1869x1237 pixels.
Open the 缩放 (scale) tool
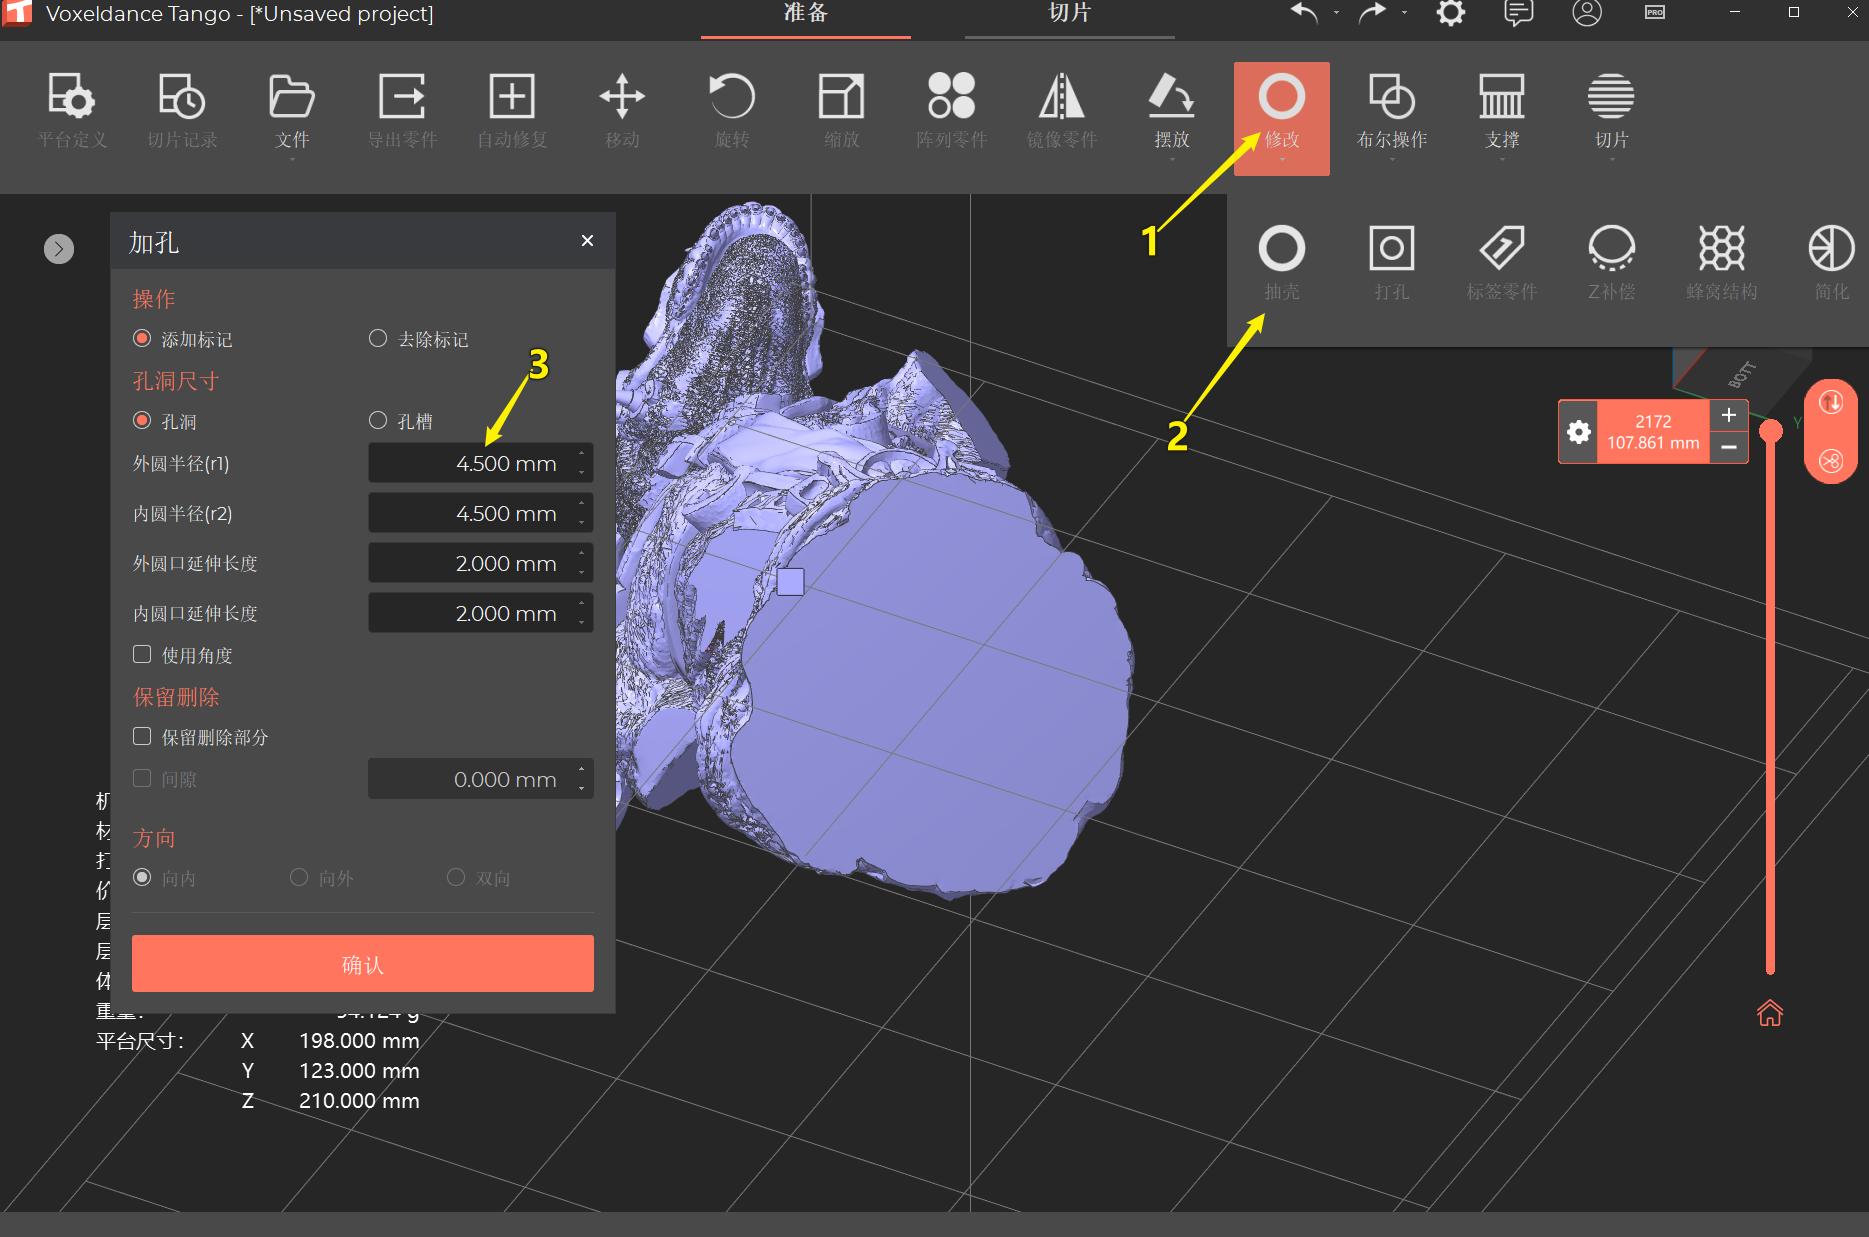[x=840, y=110]
